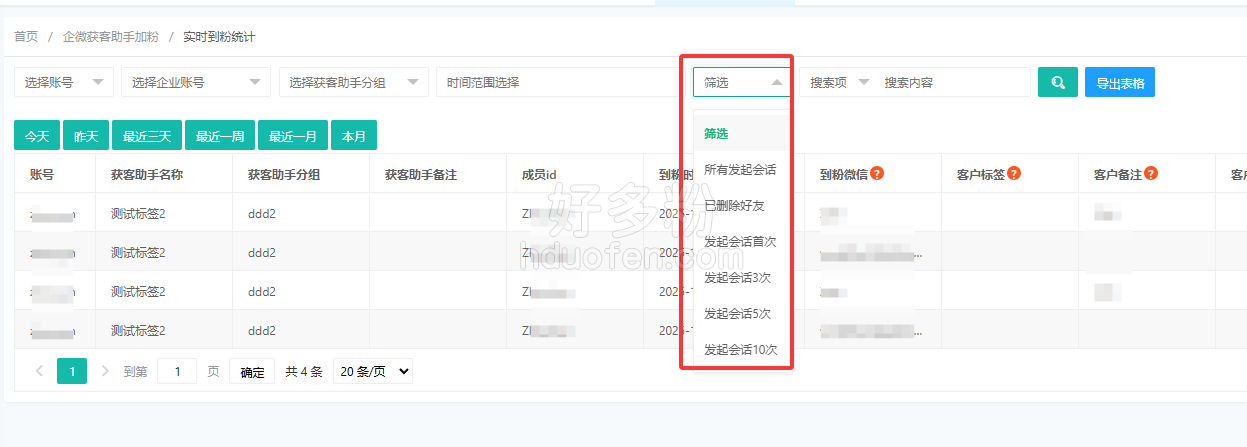1247x447 pixels.
Task: Go to previous page arrow
Action: pyautogui.click(x=39, y=371)
